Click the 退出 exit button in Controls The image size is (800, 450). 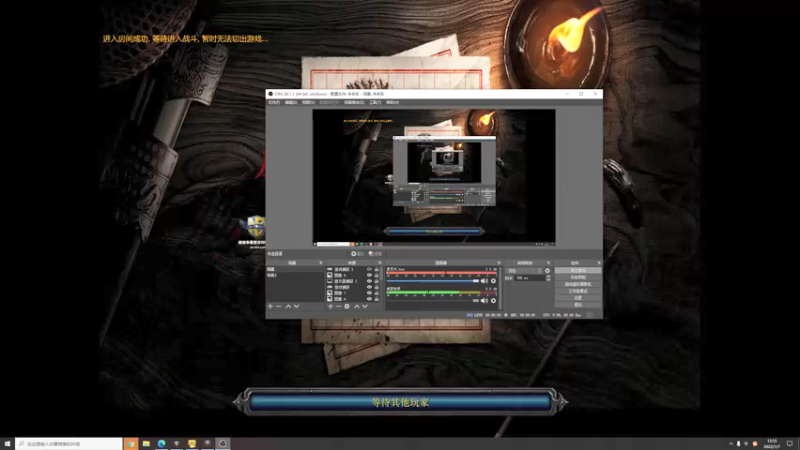coord(578,305)
